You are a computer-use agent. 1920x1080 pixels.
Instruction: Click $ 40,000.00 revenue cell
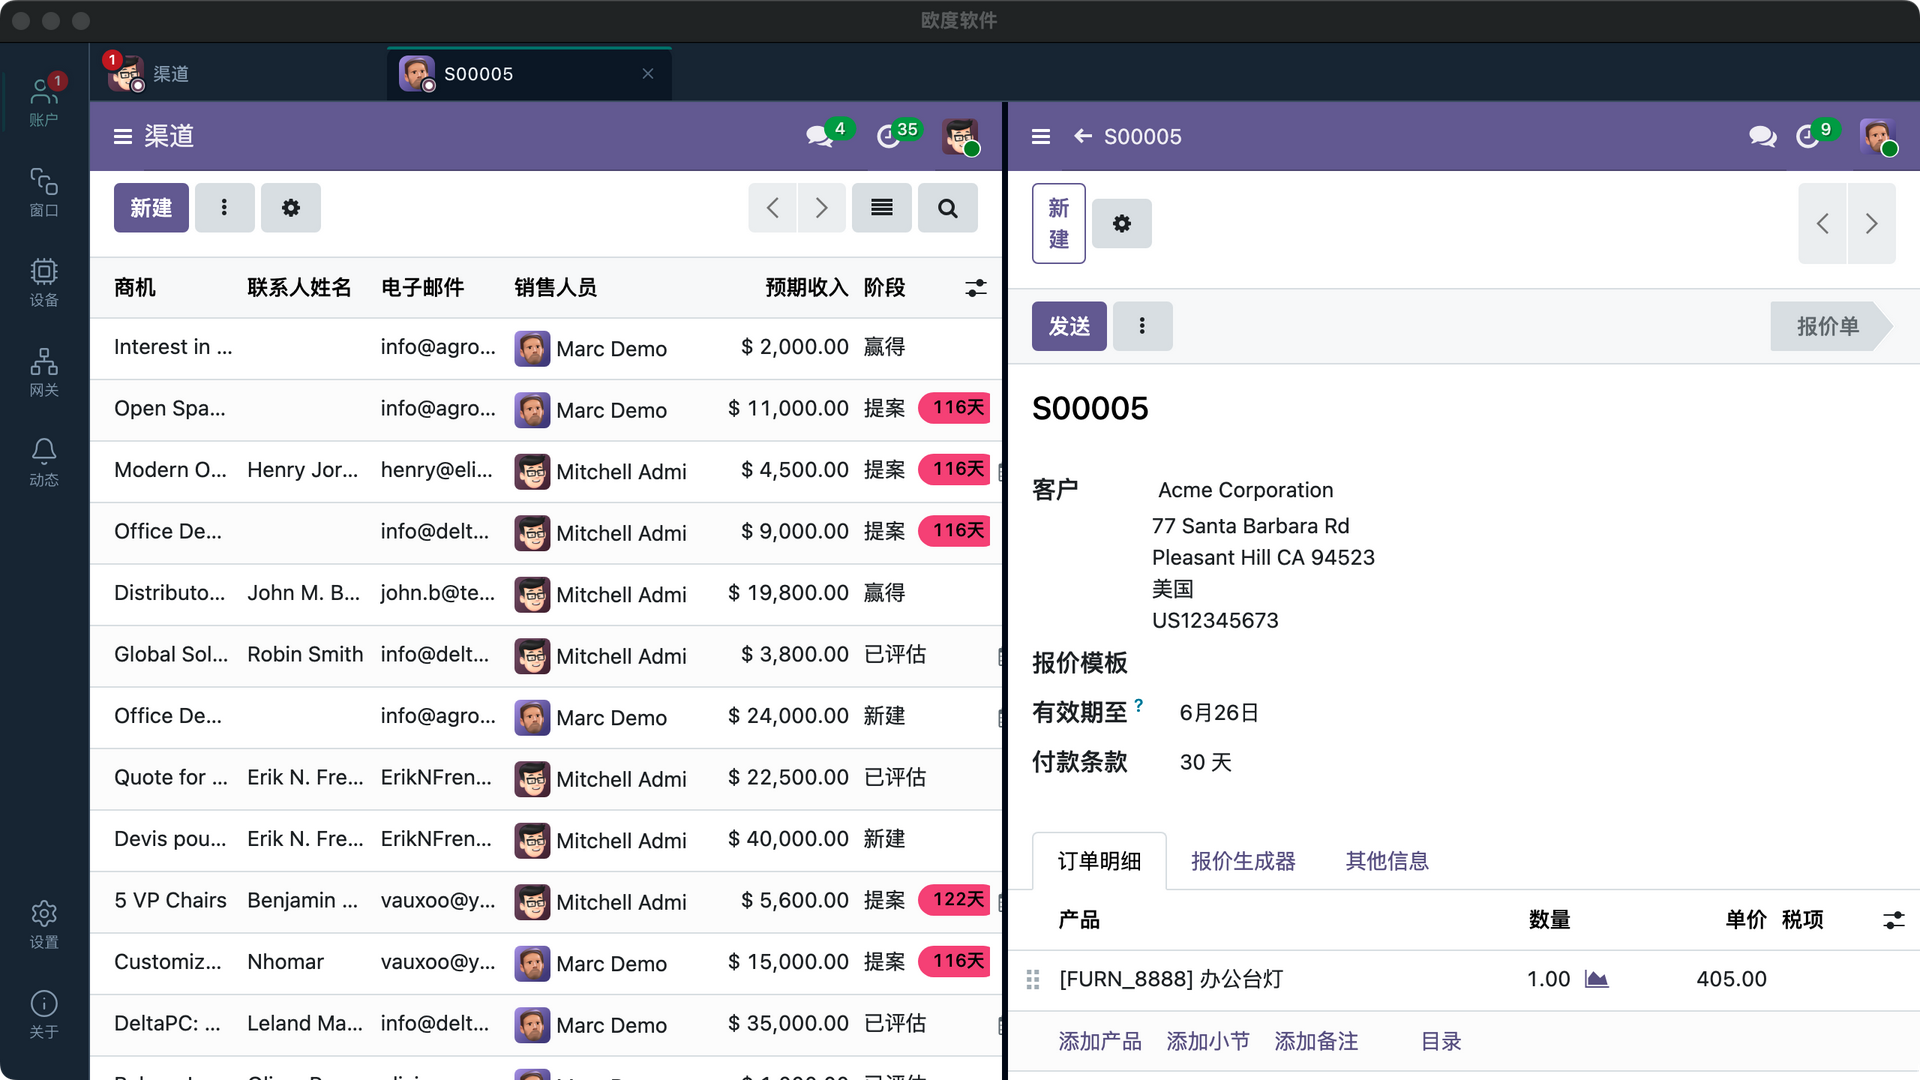788,839
